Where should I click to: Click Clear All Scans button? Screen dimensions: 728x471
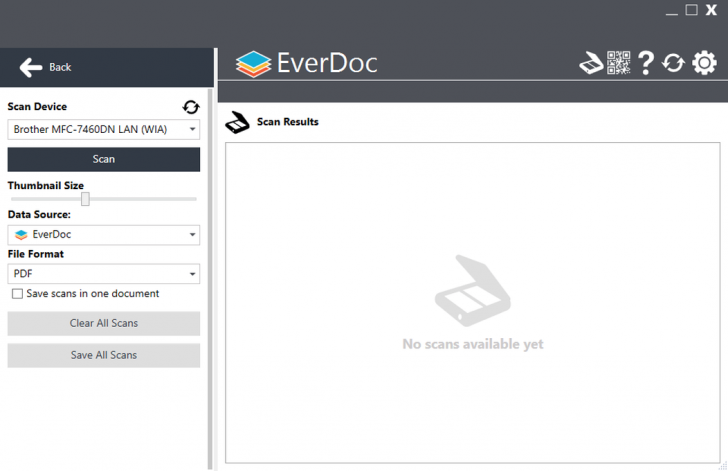[104, 323]
